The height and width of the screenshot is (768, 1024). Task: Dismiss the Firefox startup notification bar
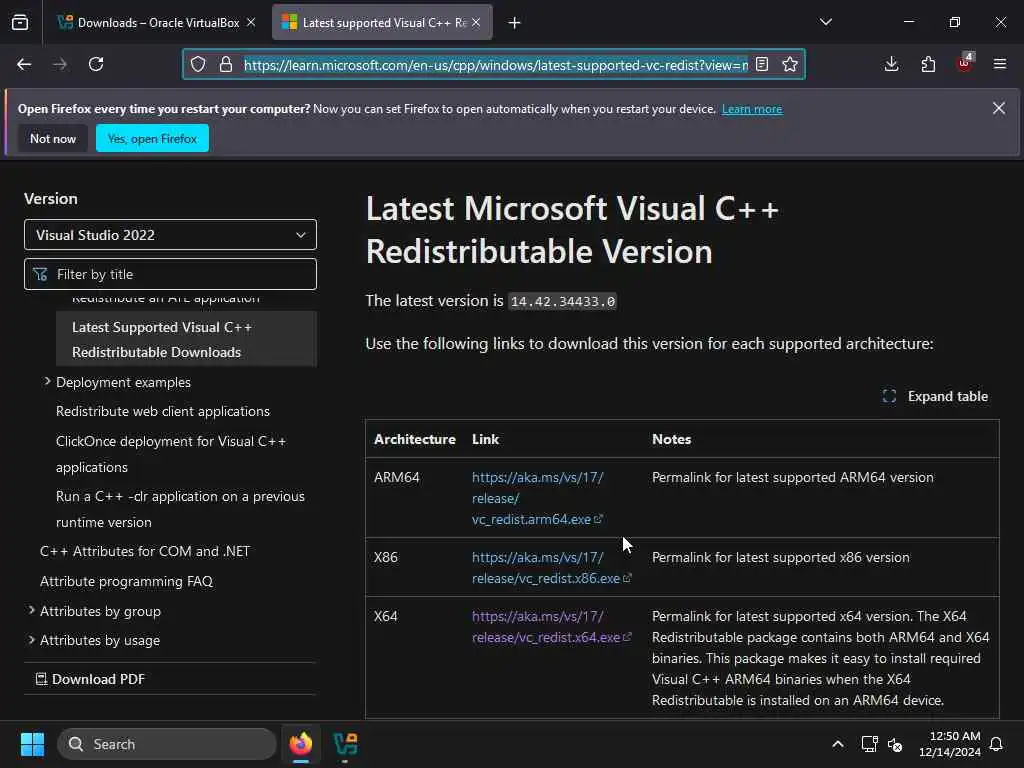999,108
